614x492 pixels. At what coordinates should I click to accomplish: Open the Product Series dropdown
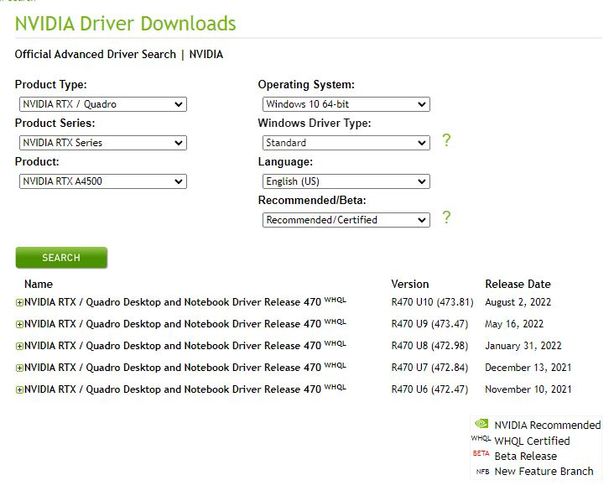click(103, 143)
